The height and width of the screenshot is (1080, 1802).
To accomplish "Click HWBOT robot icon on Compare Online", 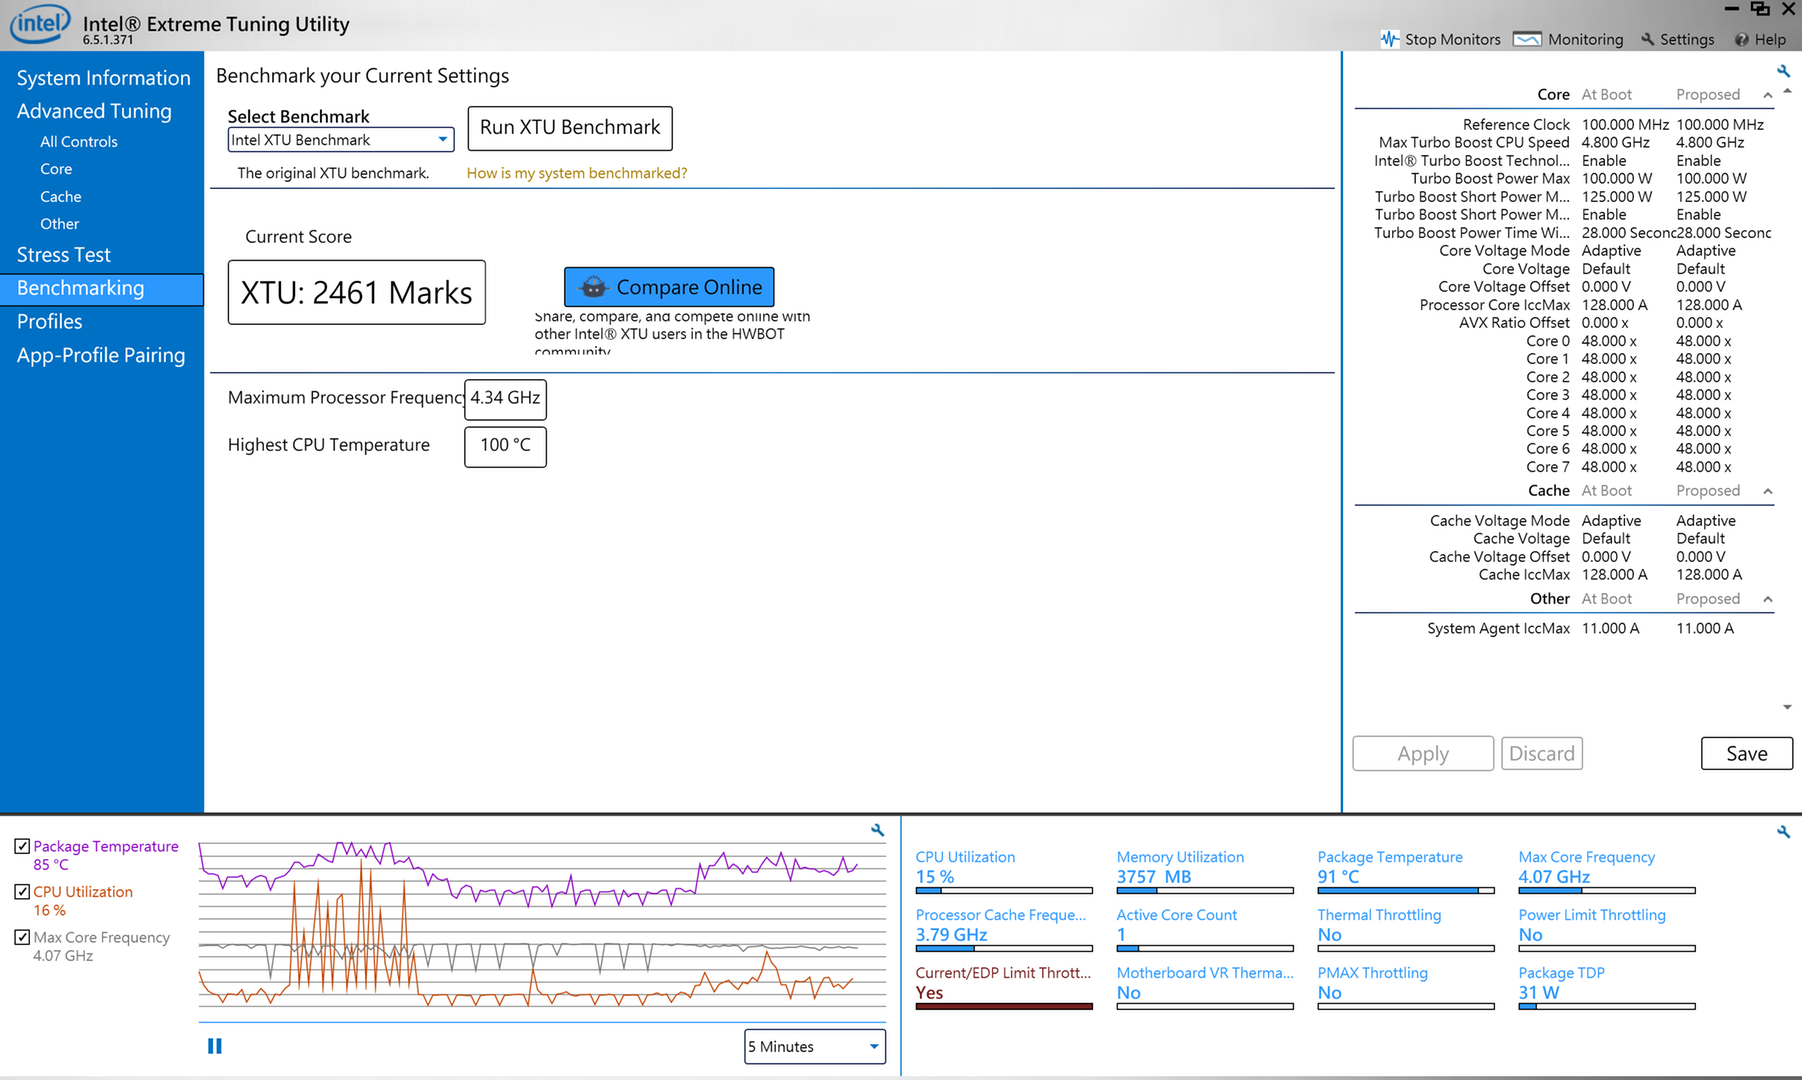I will pos(593,287).
